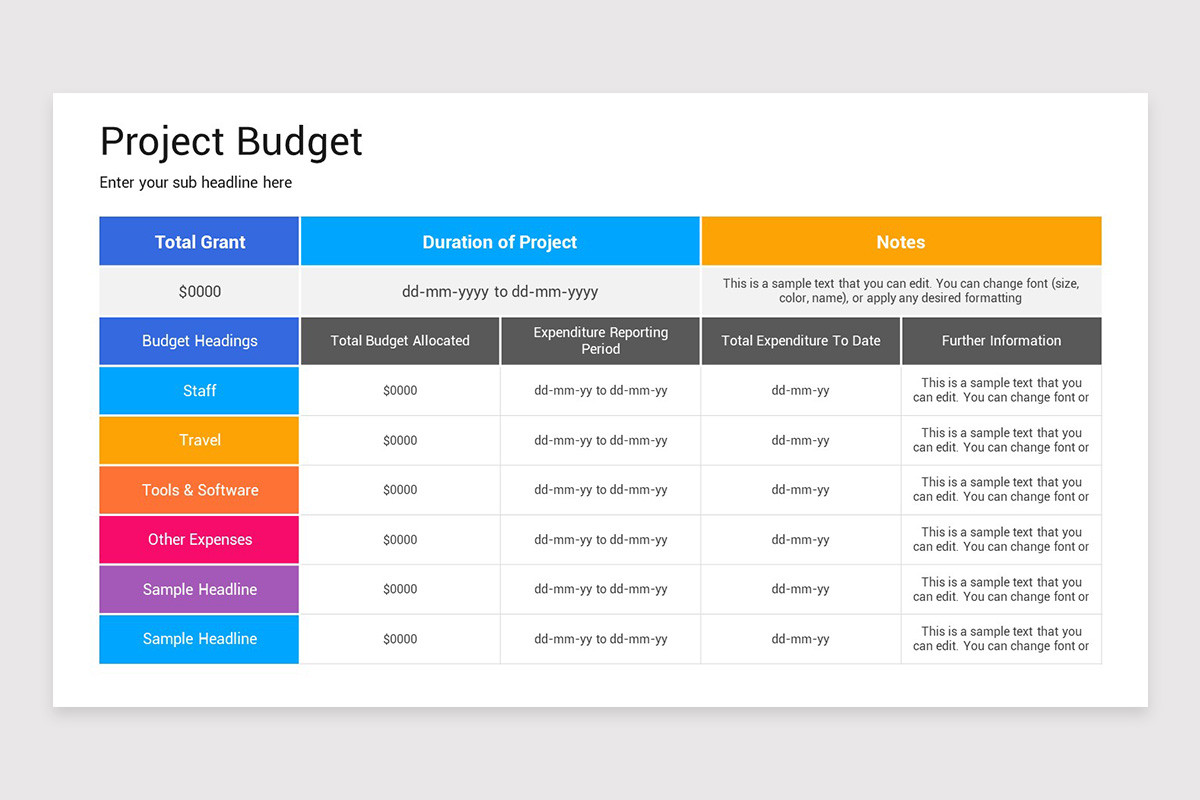
Task: Select the orange Travel row label
Action: click(198, 440)
